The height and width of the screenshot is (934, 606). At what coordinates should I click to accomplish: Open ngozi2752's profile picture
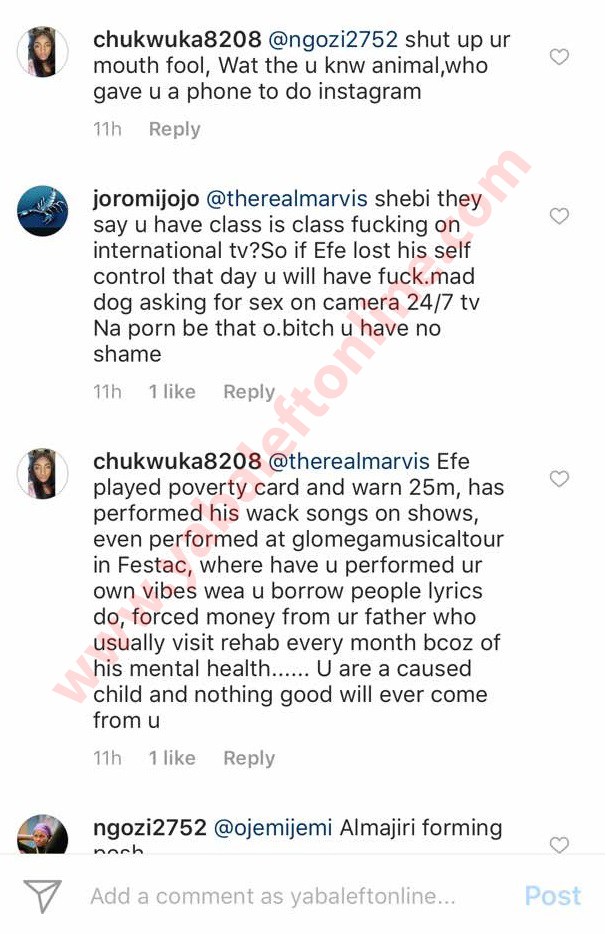(x=42, y=834)
